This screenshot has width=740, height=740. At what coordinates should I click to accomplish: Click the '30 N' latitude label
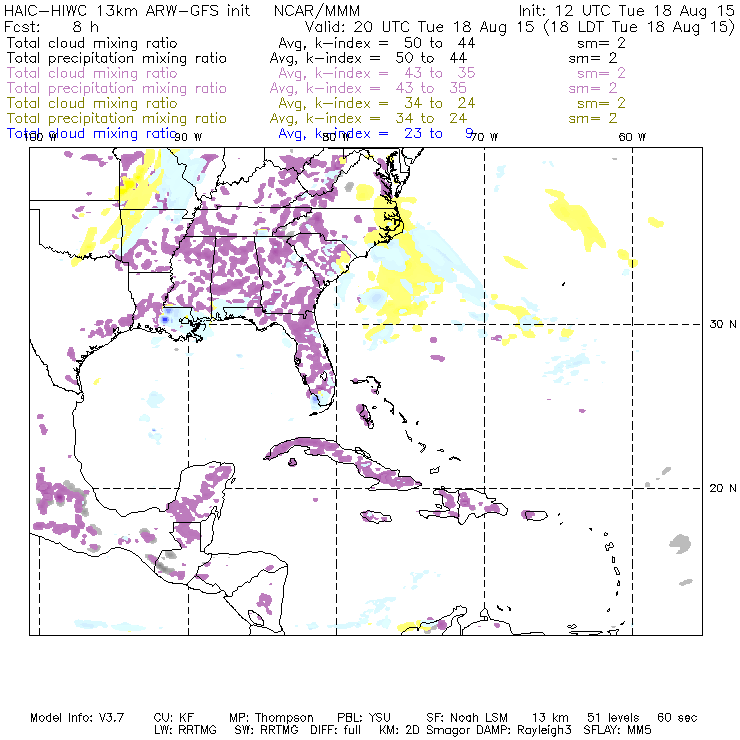coord(723,324)
